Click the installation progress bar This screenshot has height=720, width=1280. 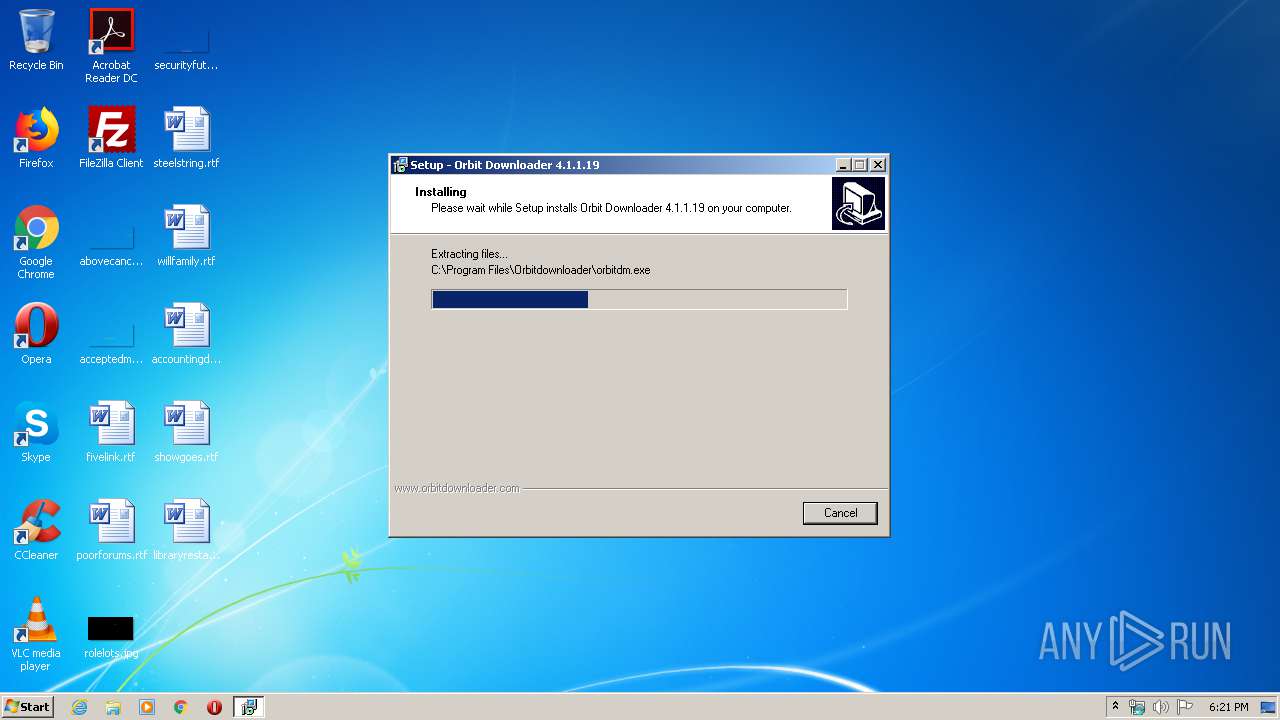point(639,300)
